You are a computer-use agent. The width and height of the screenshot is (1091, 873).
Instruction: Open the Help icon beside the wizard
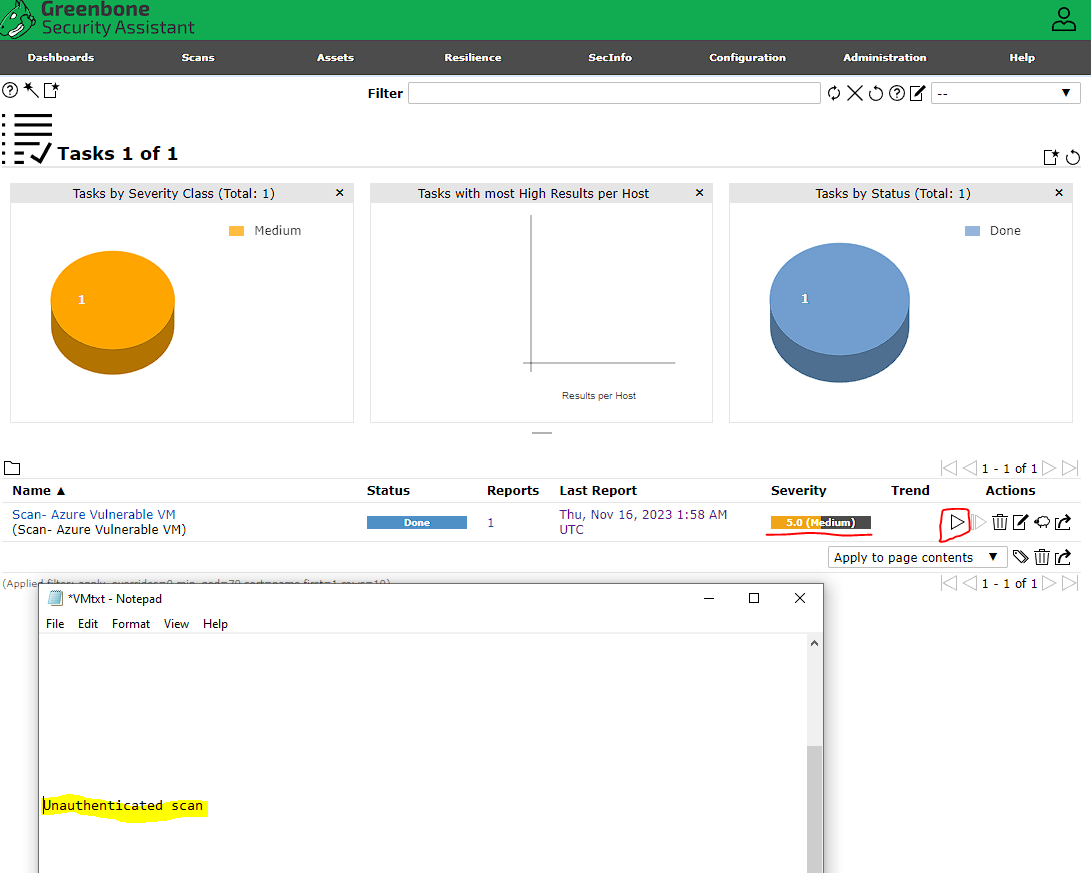coord(10,90)
